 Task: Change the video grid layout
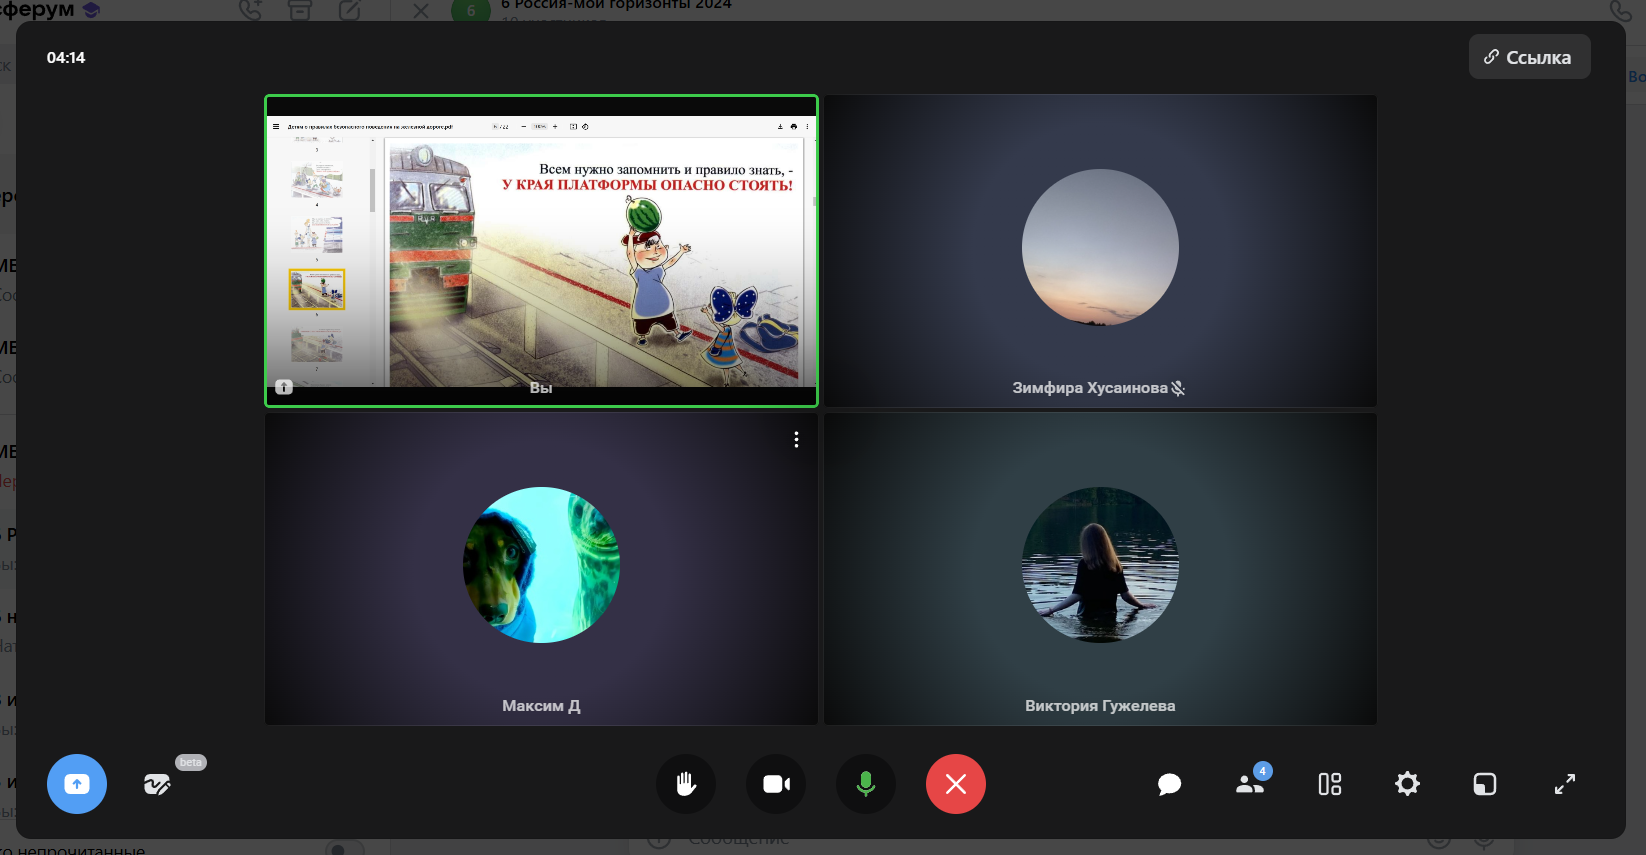1330,784
